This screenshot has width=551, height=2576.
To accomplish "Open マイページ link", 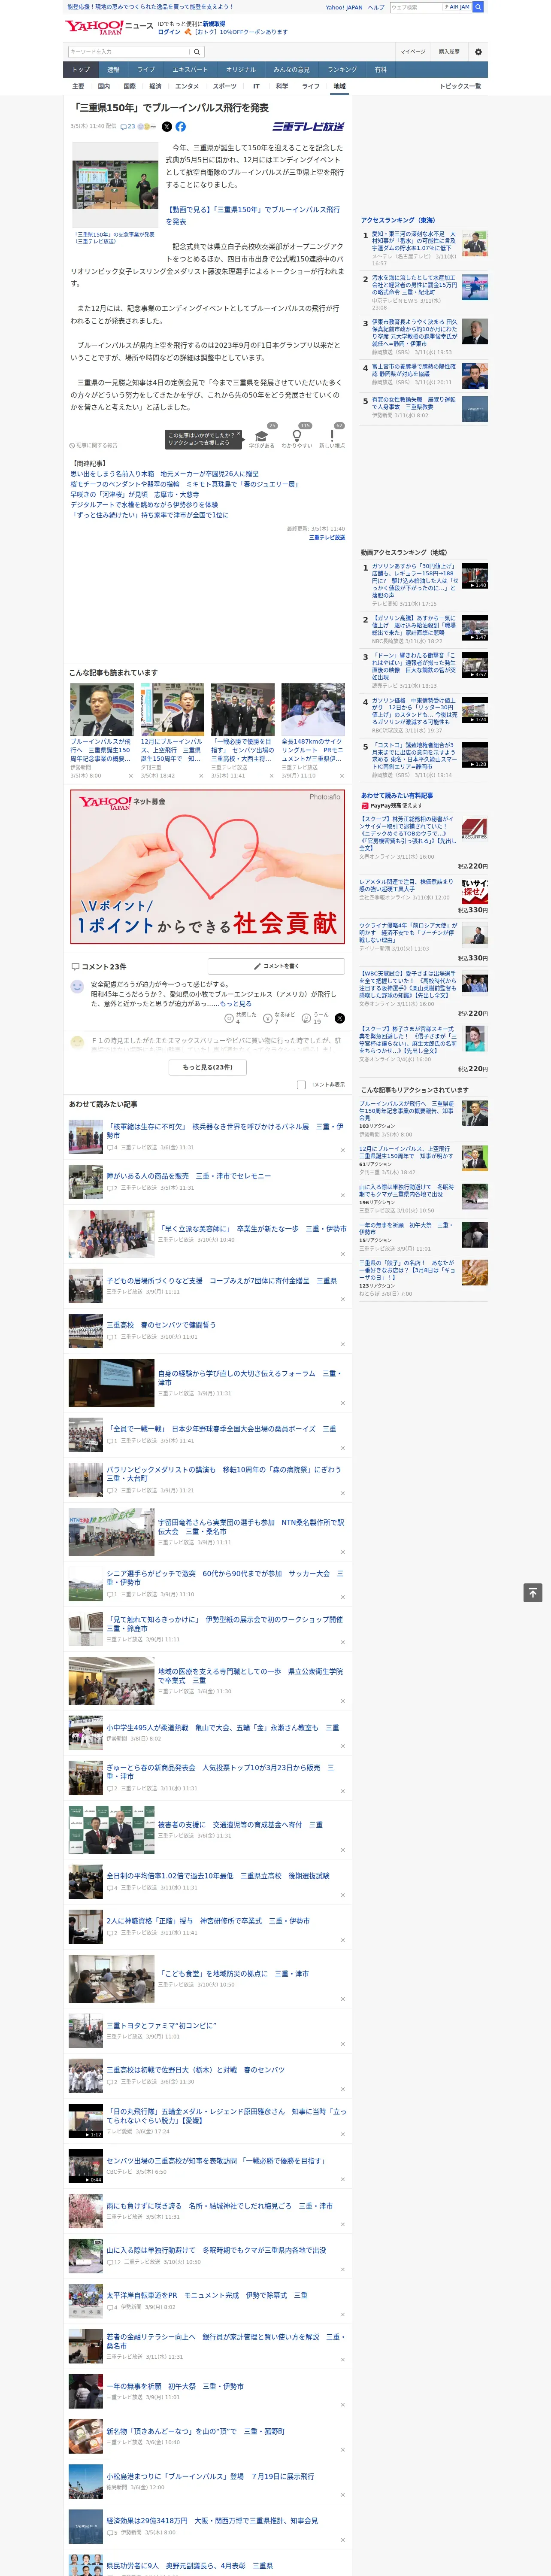I will tap(413, 51).
